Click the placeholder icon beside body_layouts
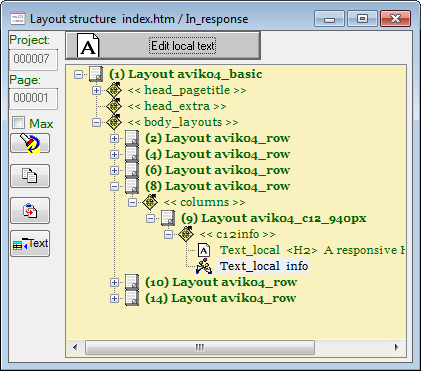The height and width of the screenshot is (371, 421). (114, 122)
